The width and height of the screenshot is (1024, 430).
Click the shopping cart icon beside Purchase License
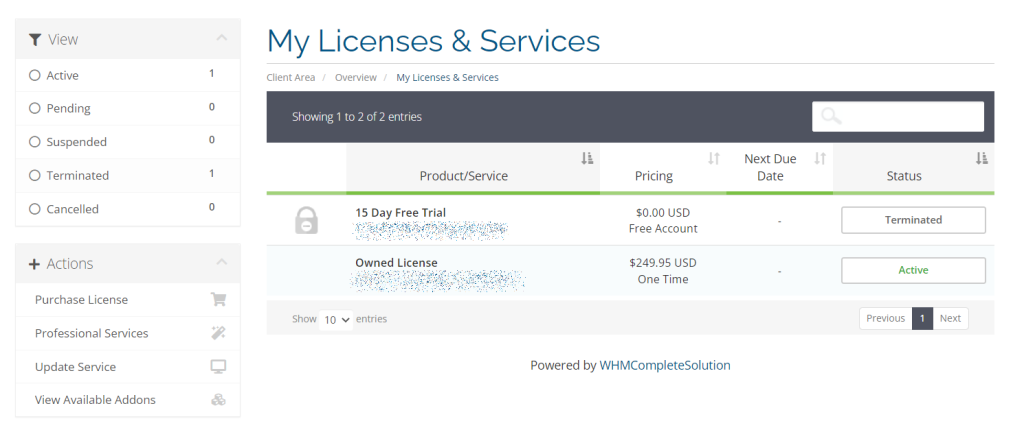[218, 299]
